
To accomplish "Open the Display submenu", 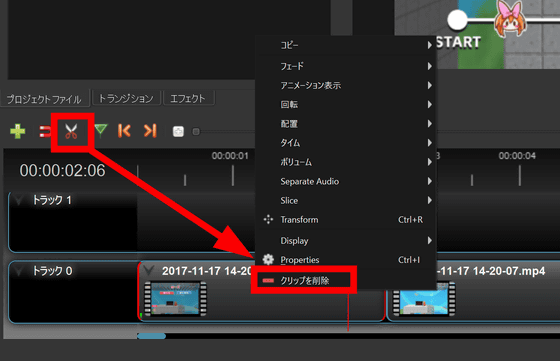I will point(345,241).
